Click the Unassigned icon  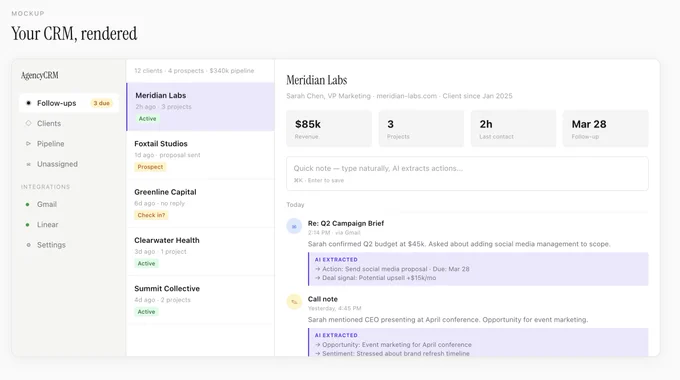29,164
